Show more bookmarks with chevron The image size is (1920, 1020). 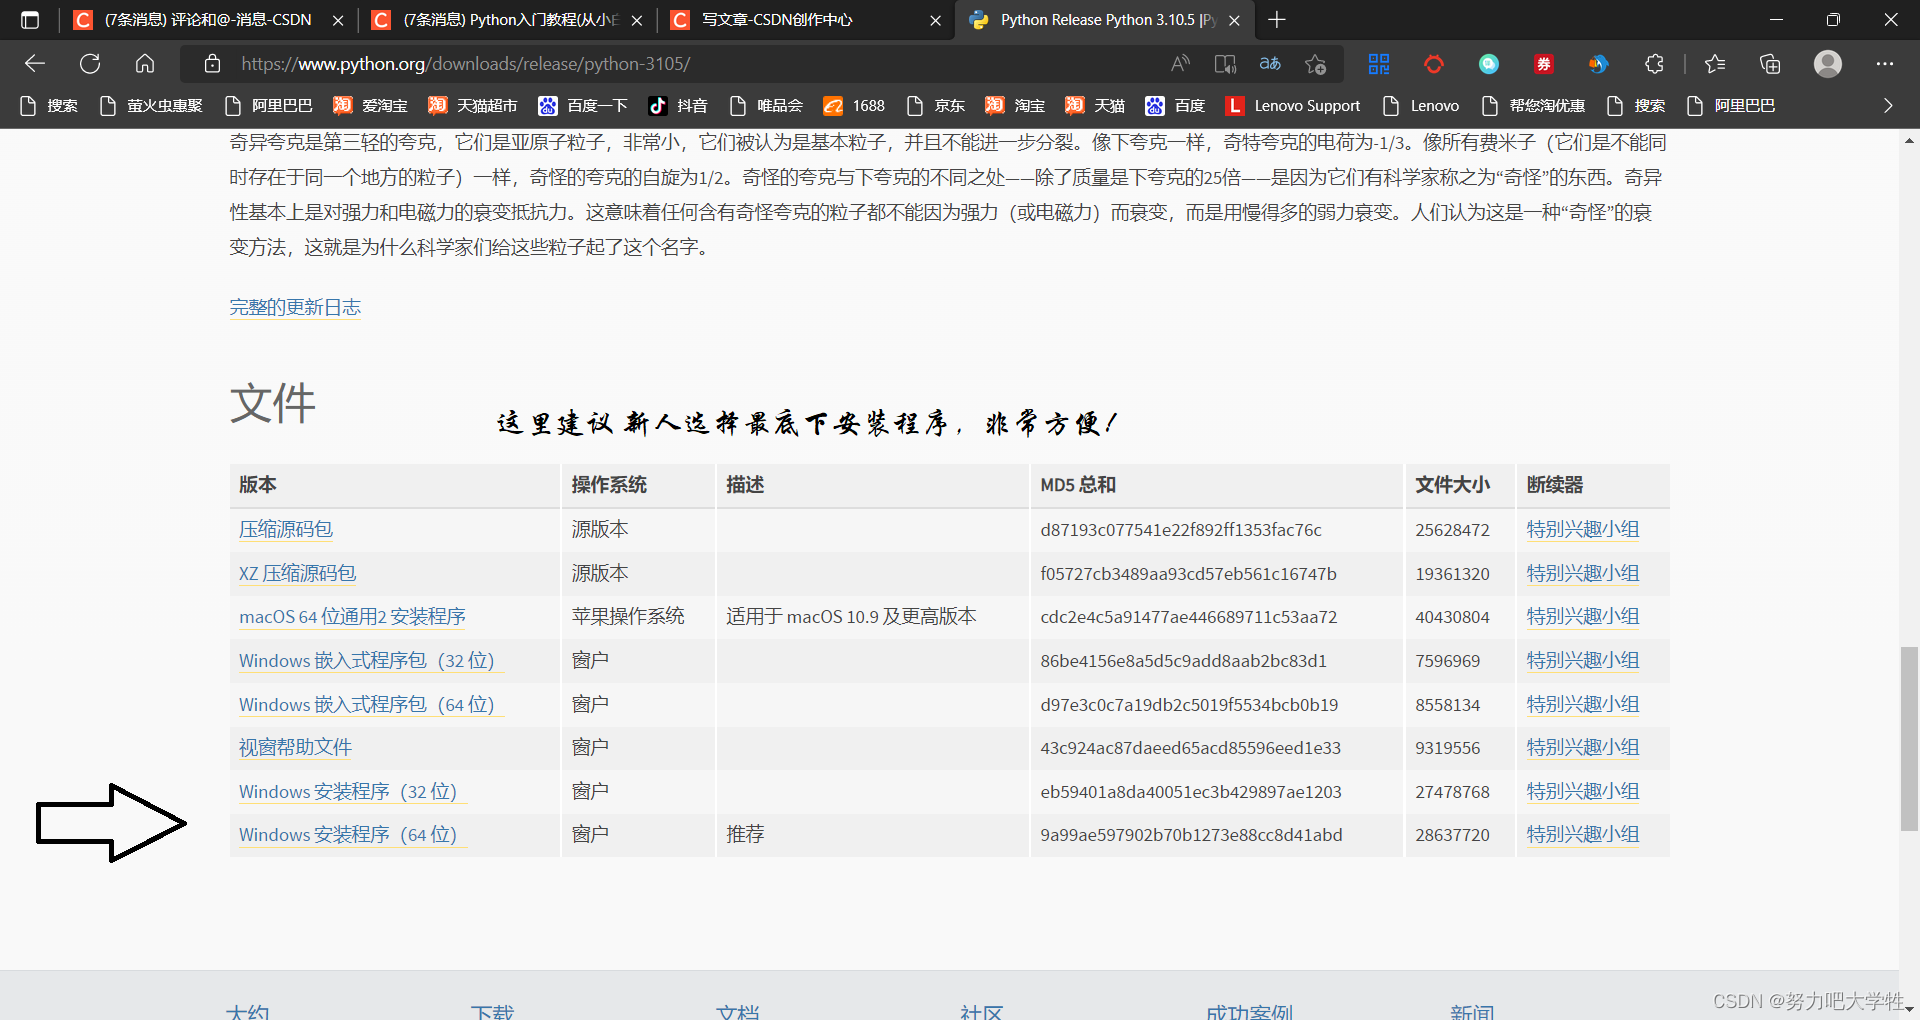(x=1888, y=105)
